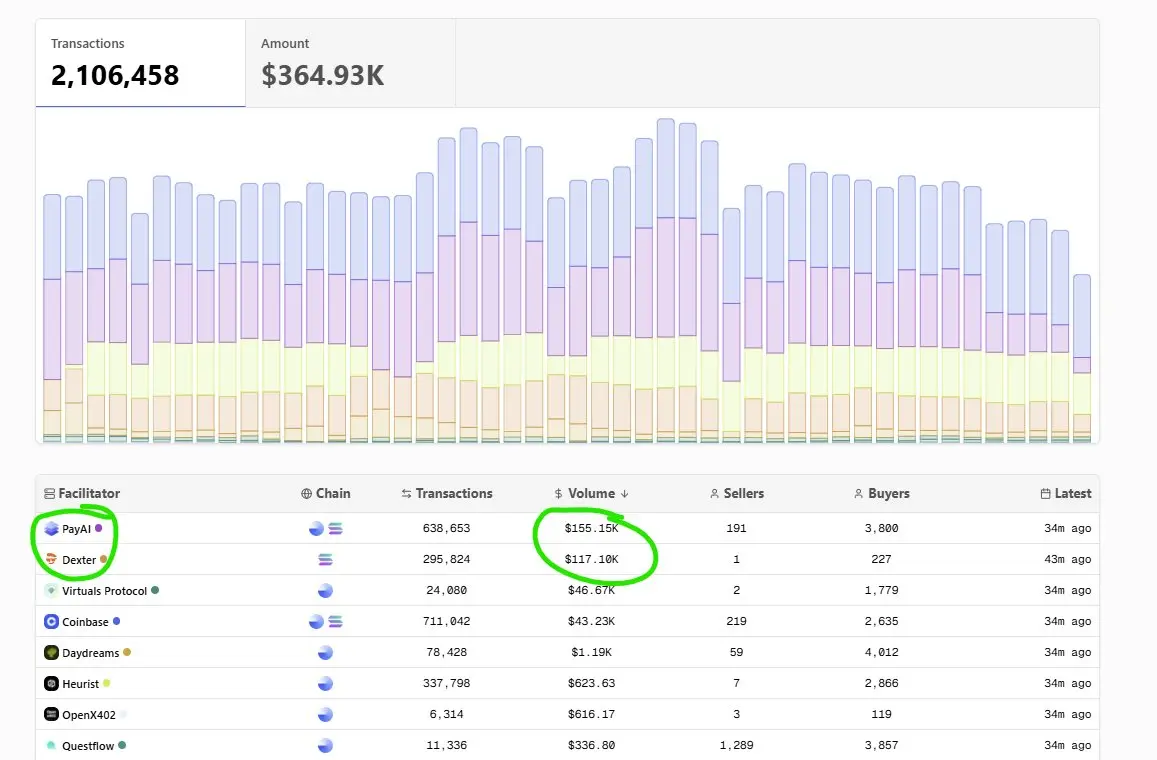Click the Heurist facilitator logo icon
Screen dimensions: 1157x760
click(51, 684)
